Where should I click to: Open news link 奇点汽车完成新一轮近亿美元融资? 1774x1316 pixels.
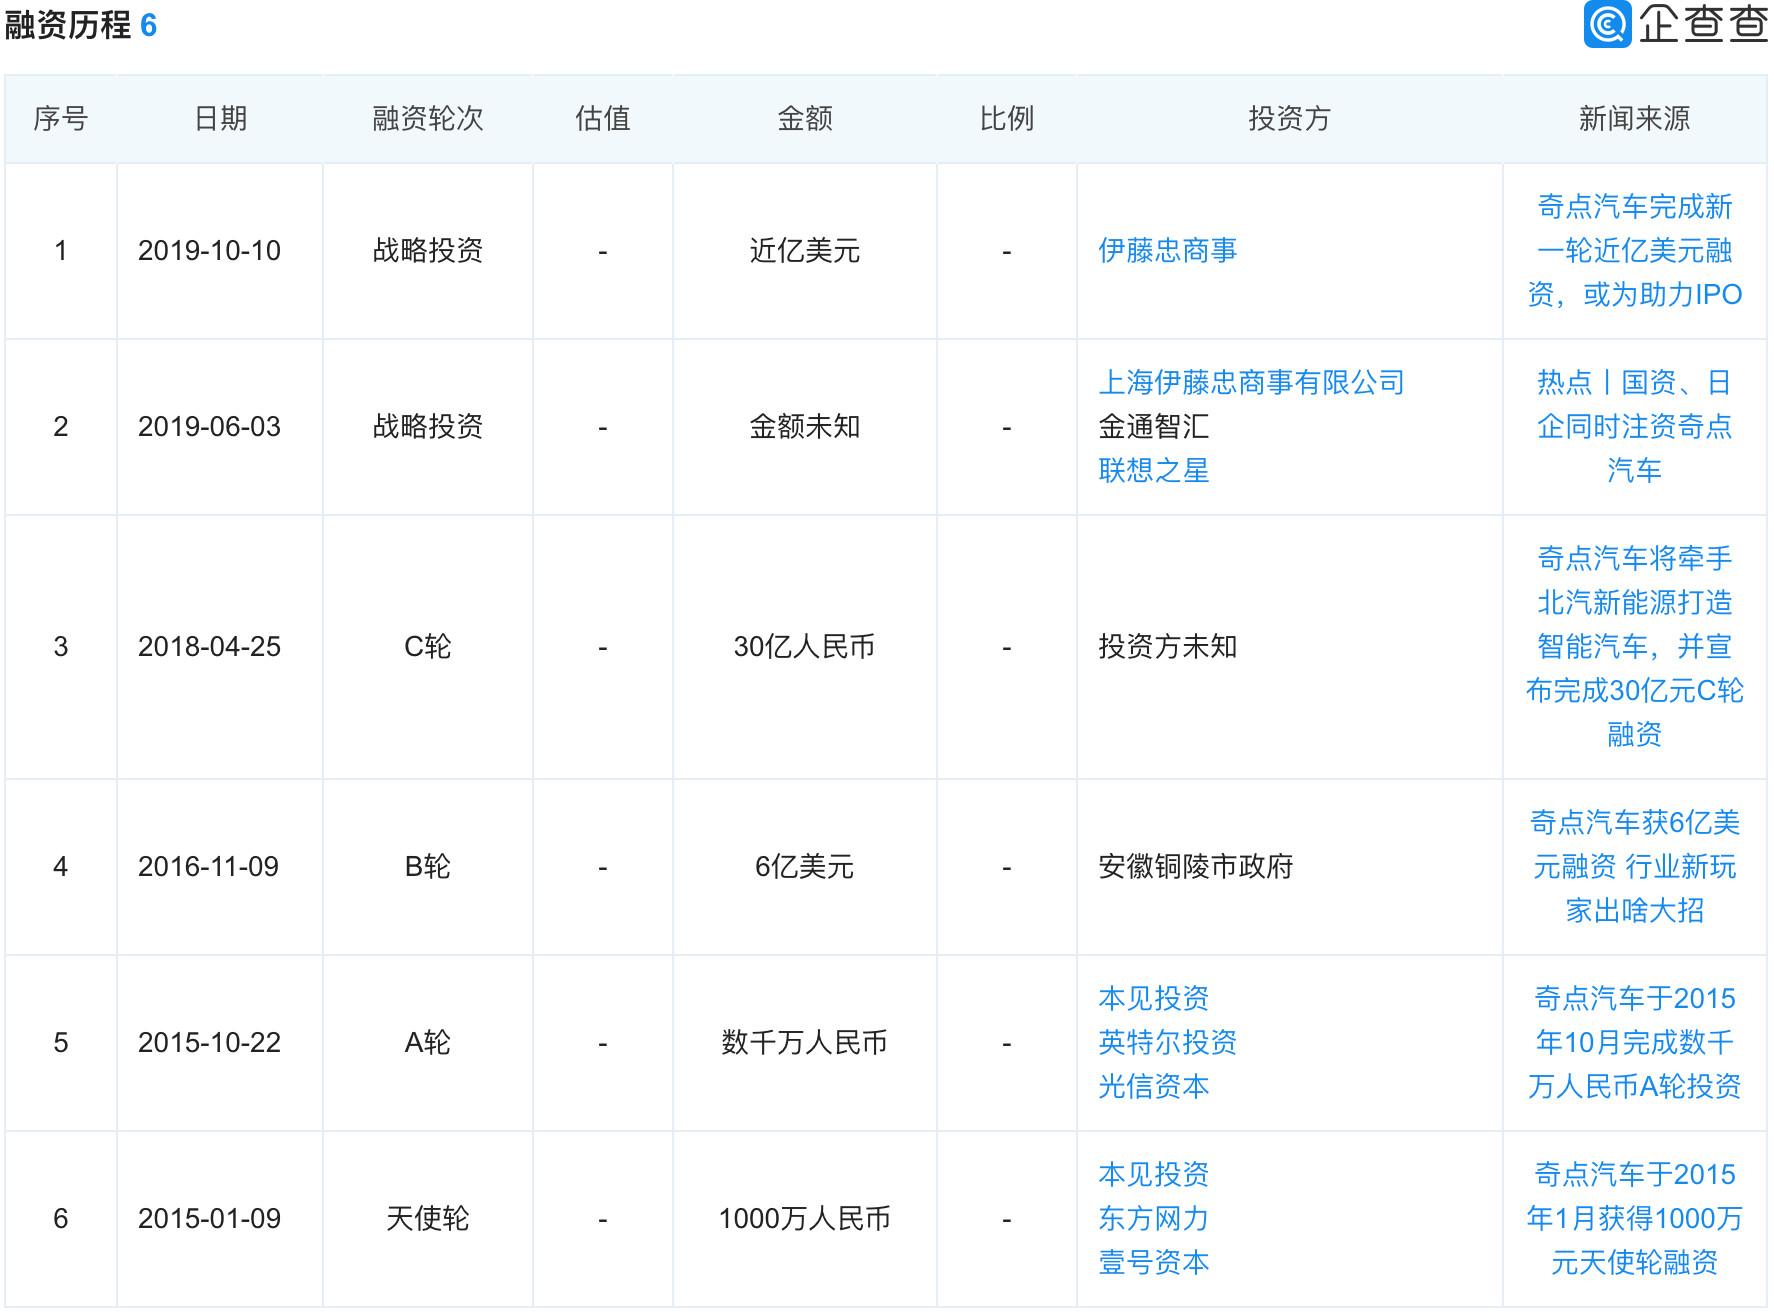click(1634, 250)
